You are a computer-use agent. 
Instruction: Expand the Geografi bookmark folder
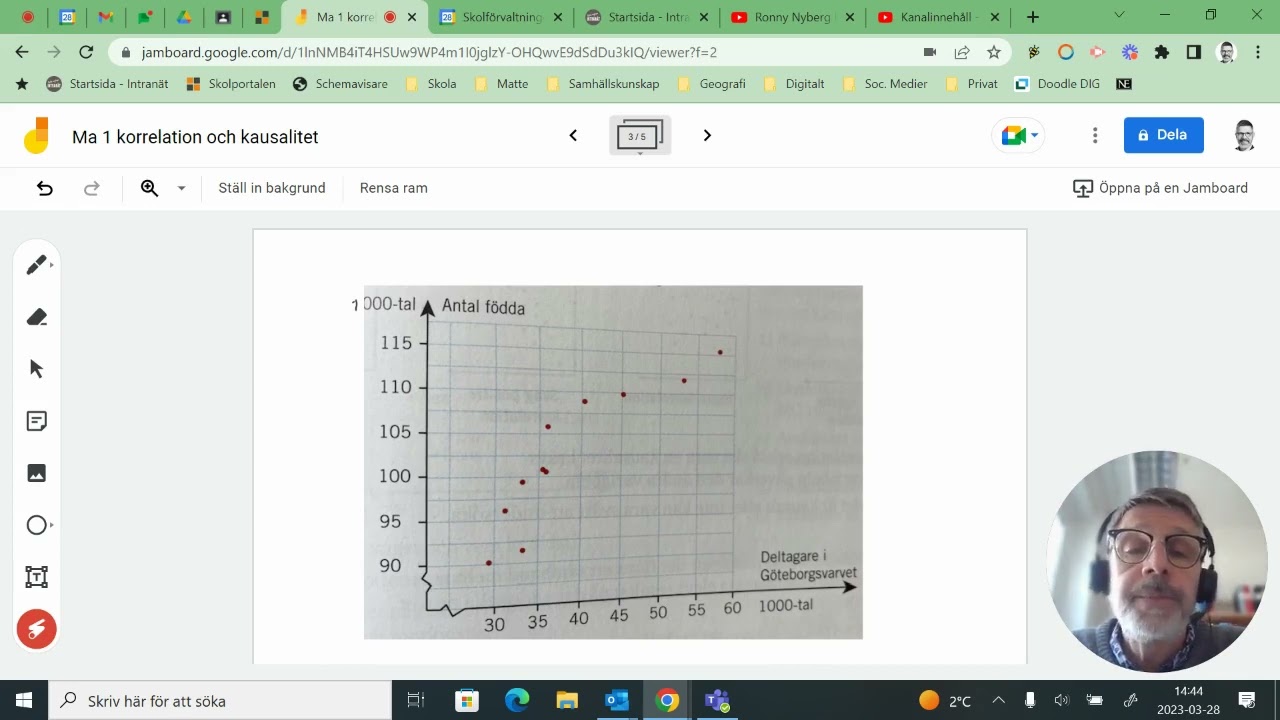711,84
